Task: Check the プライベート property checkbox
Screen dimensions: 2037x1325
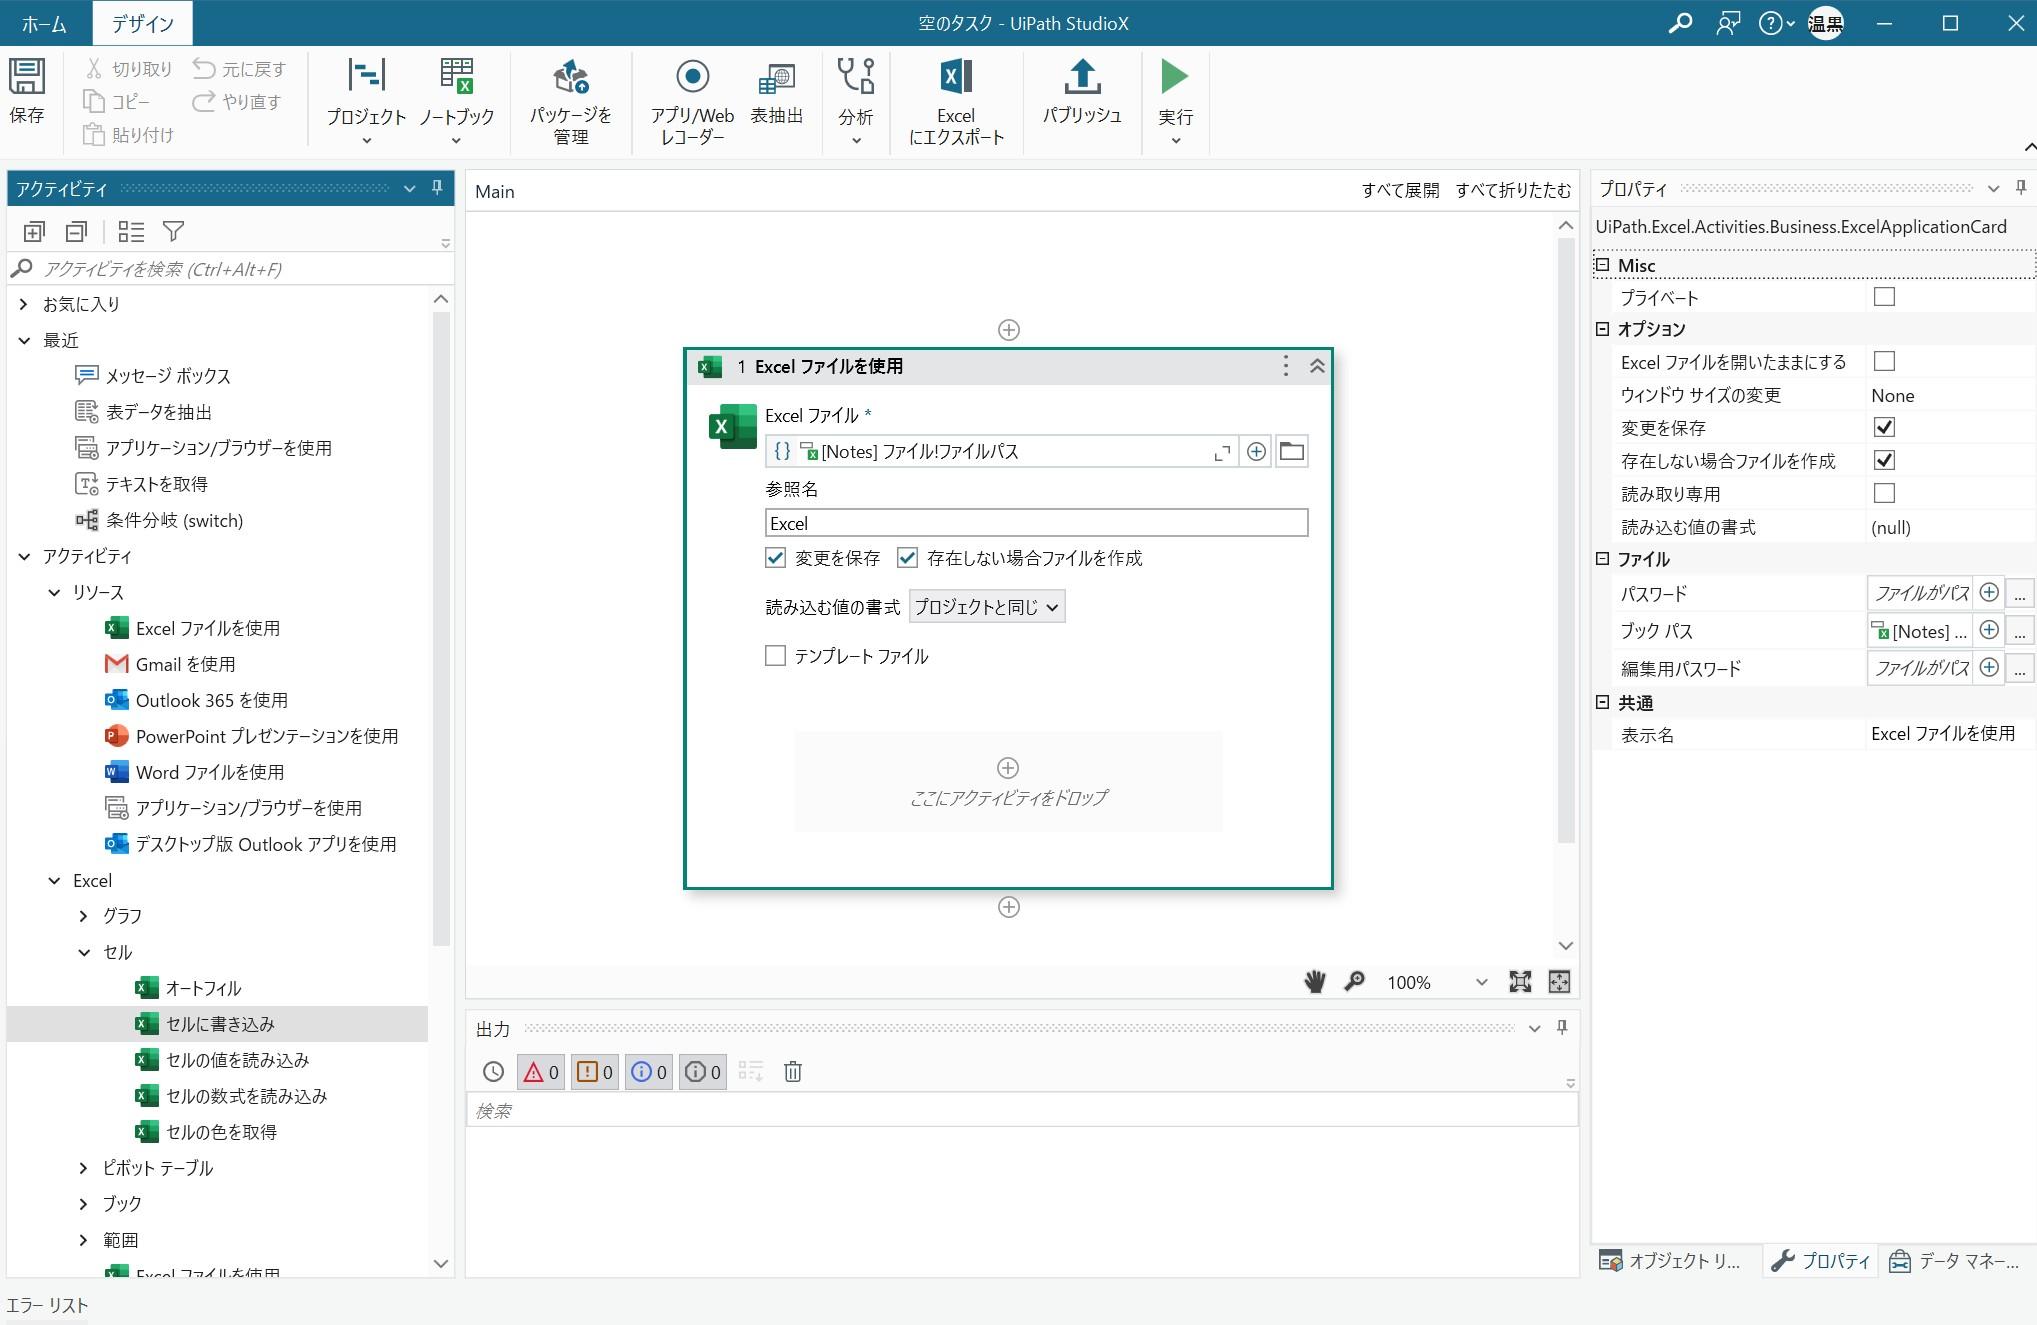Action: coord(1884,297)
